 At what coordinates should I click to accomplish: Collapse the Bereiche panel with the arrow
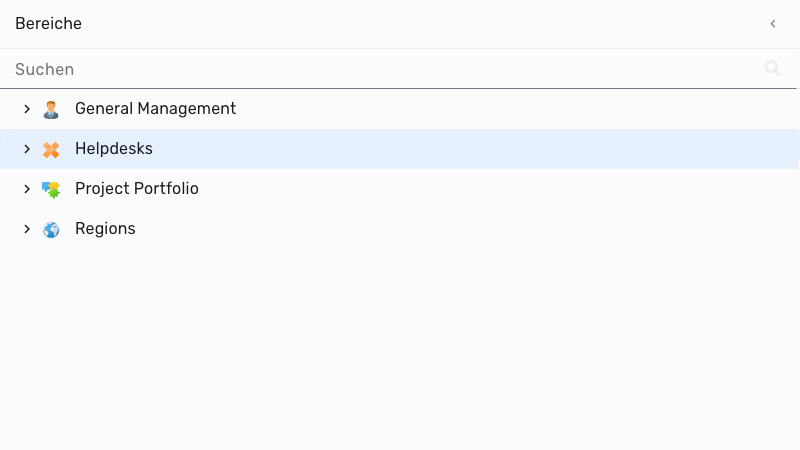tap(773, 23)
